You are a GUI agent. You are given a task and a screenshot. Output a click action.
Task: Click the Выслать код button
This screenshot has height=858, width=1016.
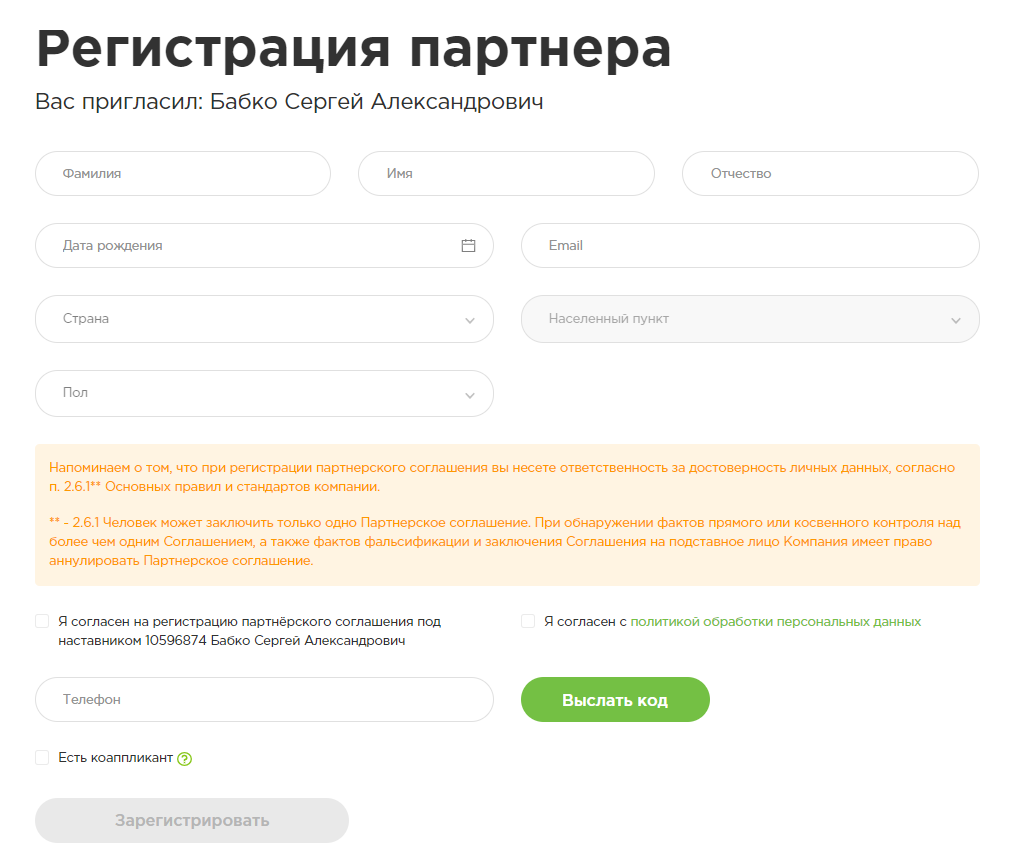pos(615,700)
